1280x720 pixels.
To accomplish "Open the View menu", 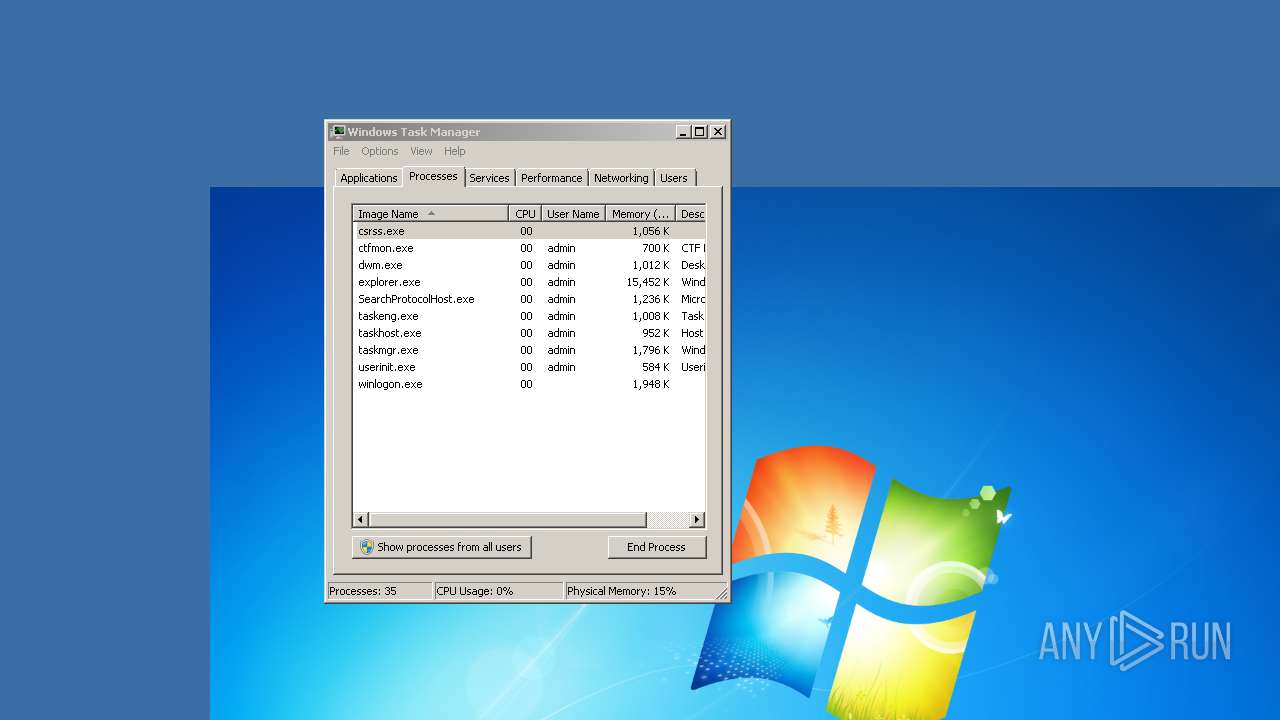I will click(x=421, y=151).
